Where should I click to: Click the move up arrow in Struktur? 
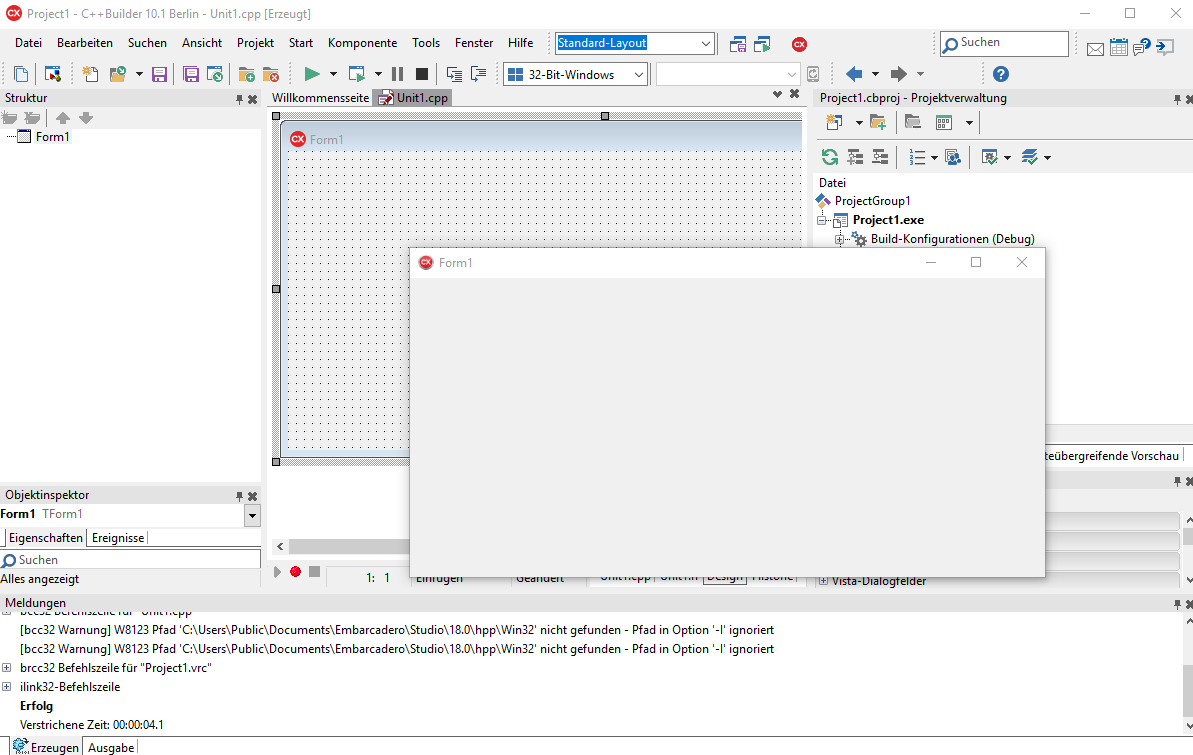[x=63, y=118]
